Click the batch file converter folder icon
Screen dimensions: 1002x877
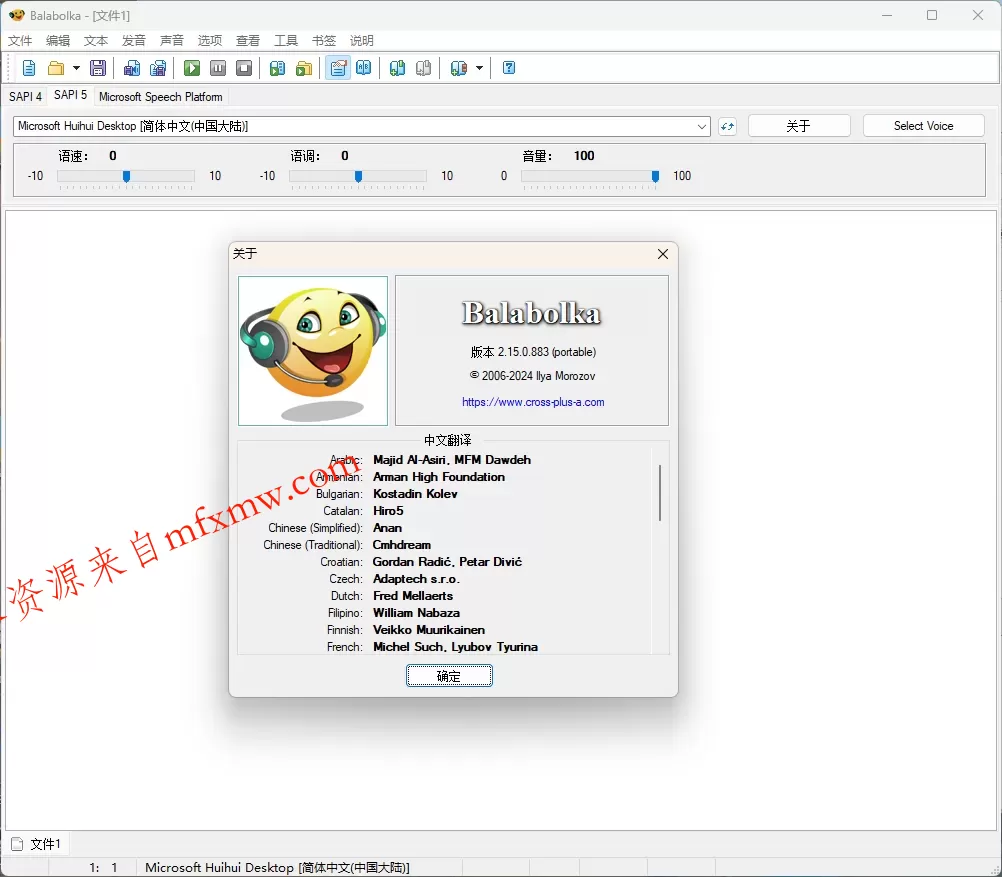click(304, 68)
